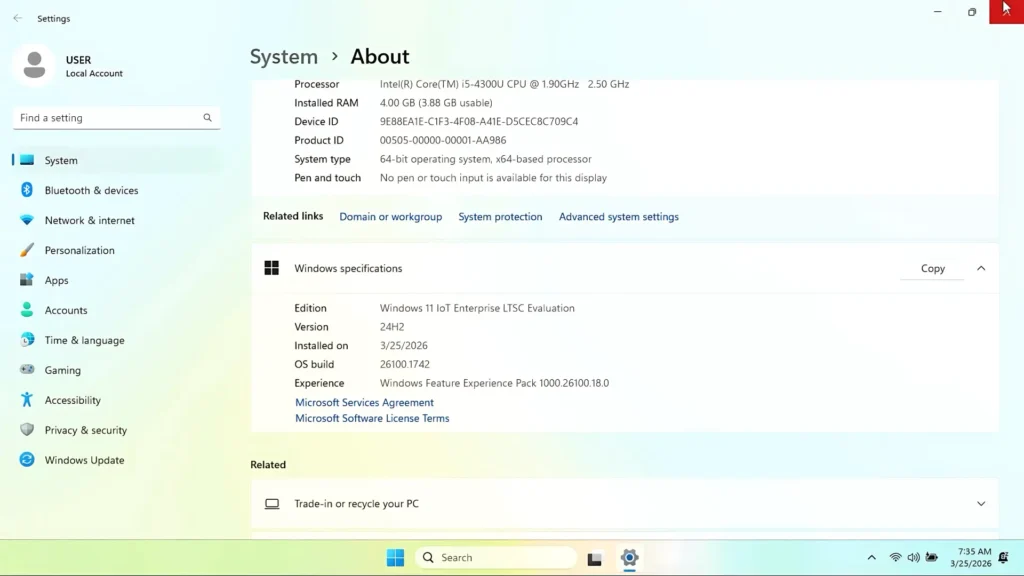Go to Accessibility settings

coord(116,400)
